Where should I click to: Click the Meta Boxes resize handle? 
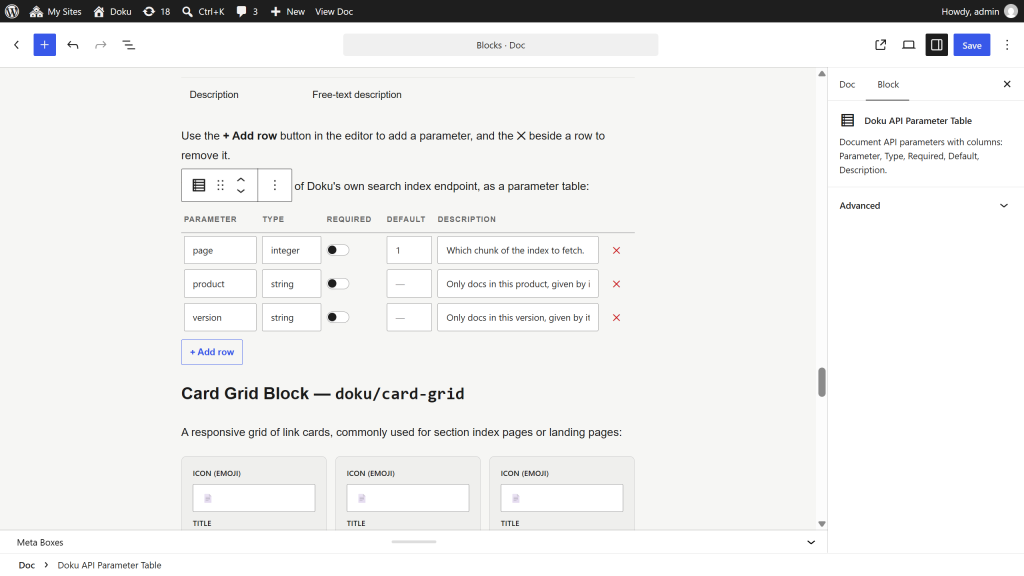(413, 541)
